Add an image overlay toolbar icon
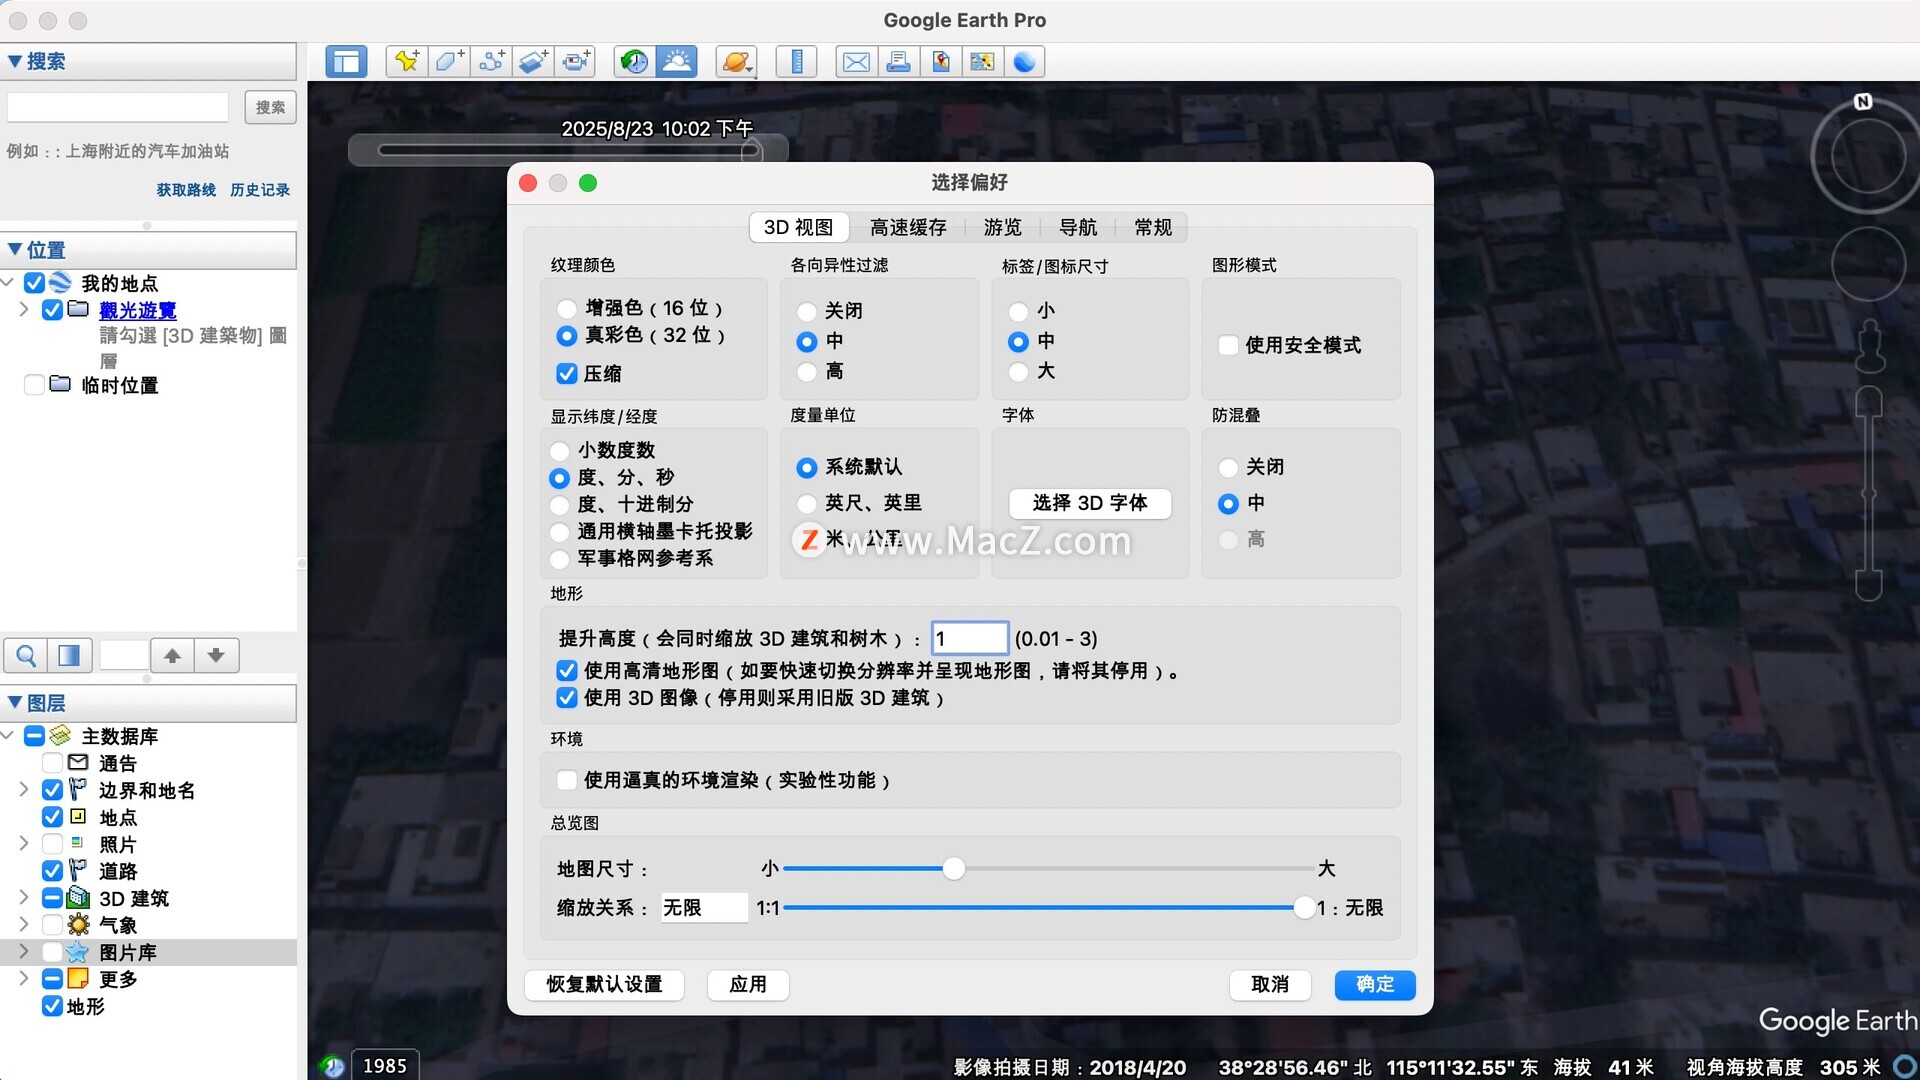Image resolution: width=1920 pixels, height=1080 pixels. coord(533,62)
